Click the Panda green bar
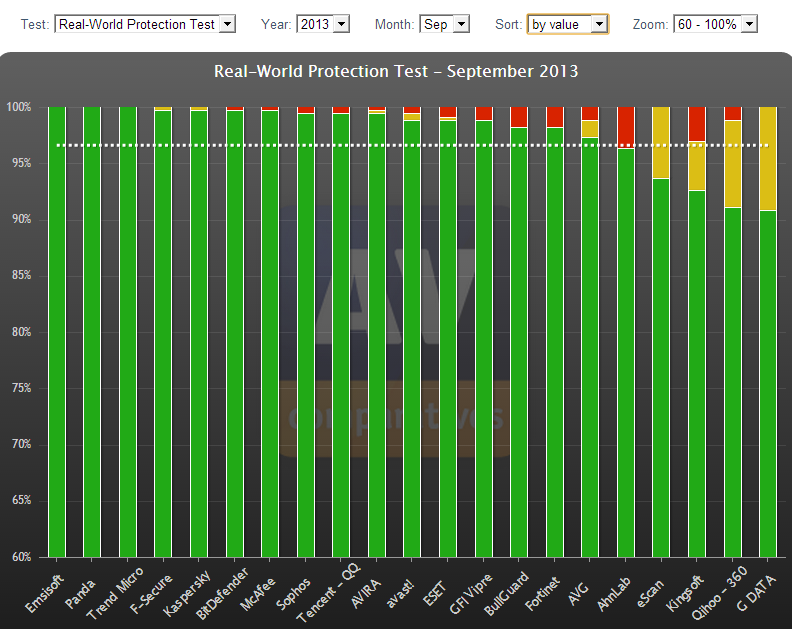Viewport: 792px width, 629px height. 92,332
